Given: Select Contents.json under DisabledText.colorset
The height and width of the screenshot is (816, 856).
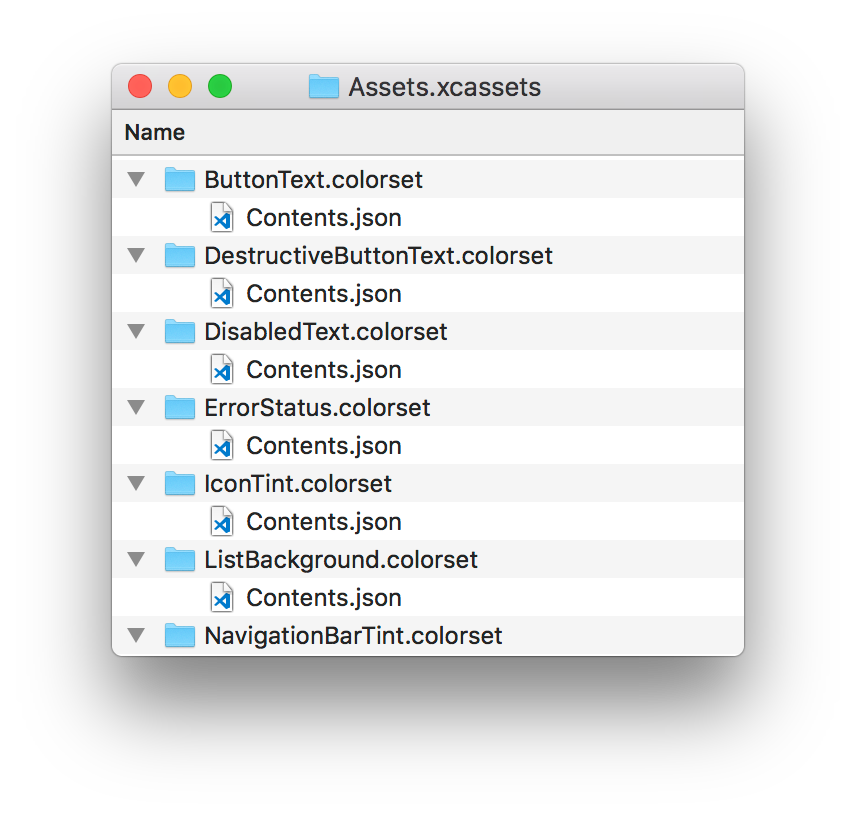Looking at the screenshot, I should click(323, 370).
